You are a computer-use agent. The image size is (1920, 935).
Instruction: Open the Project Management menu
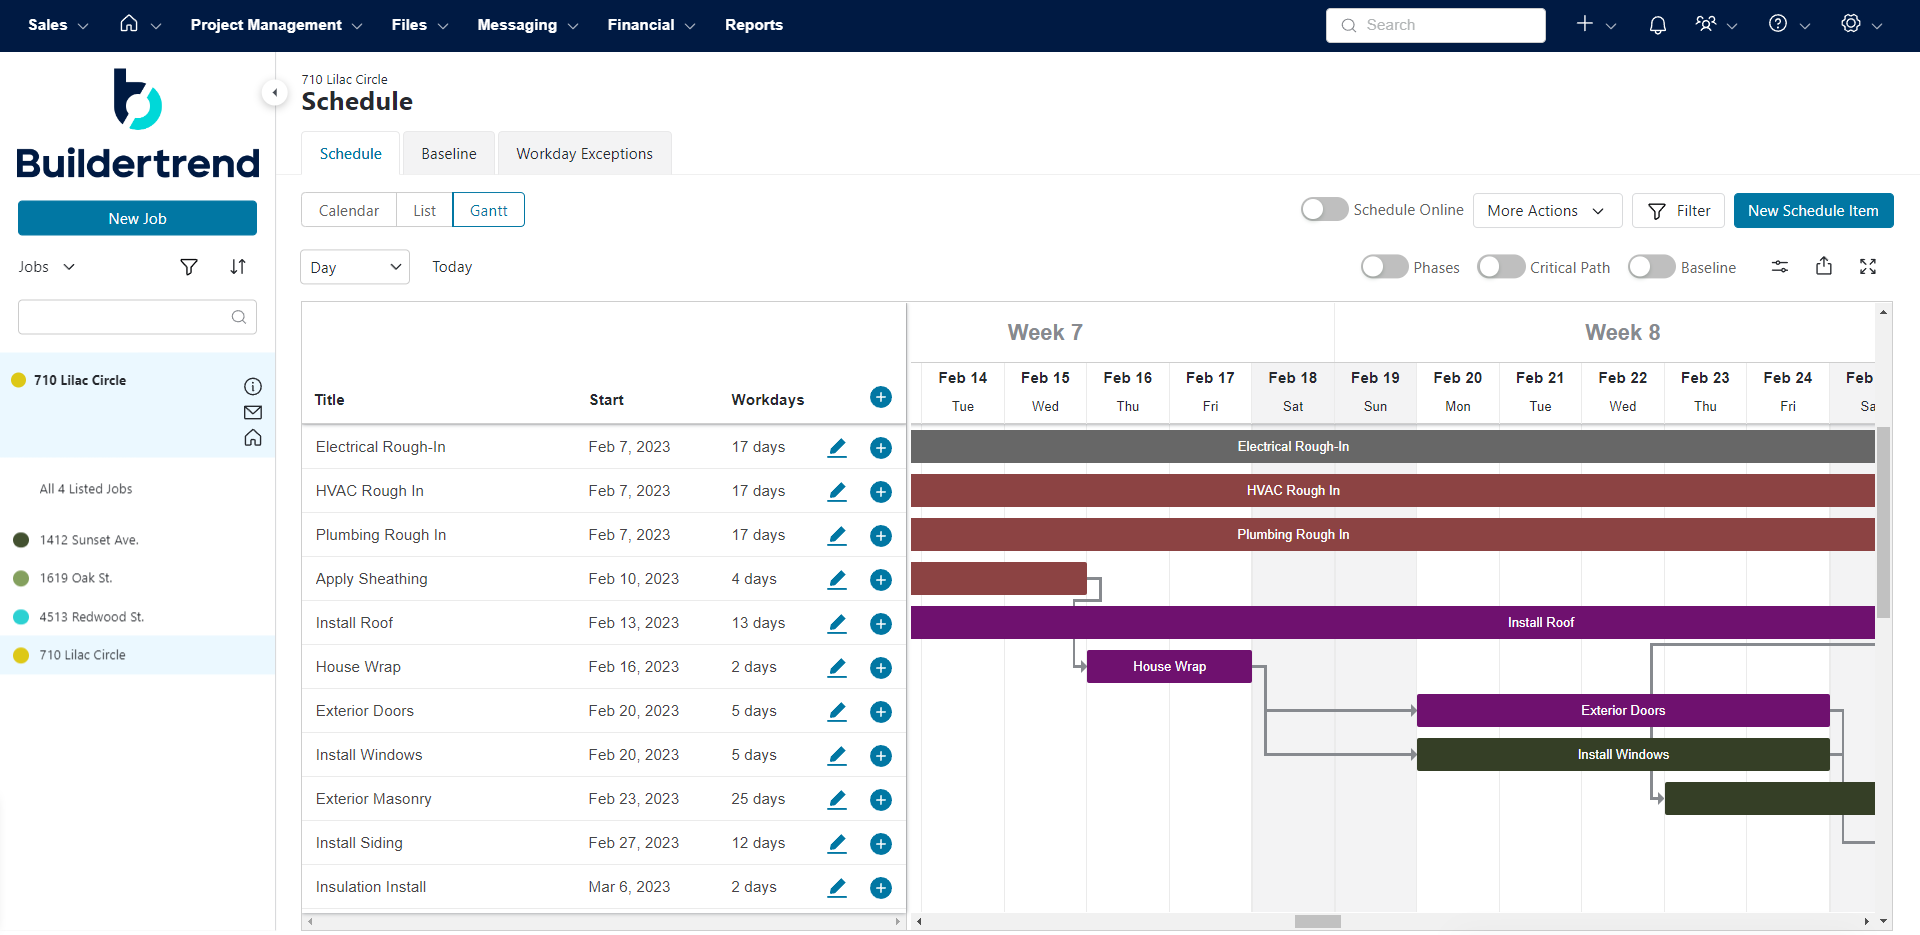pos(267,25)
